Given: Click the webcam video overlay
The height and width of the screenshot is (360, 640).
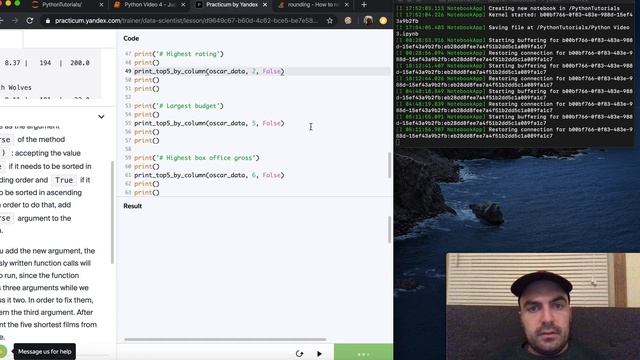Looking at the screenshot, I should point(543,307).
